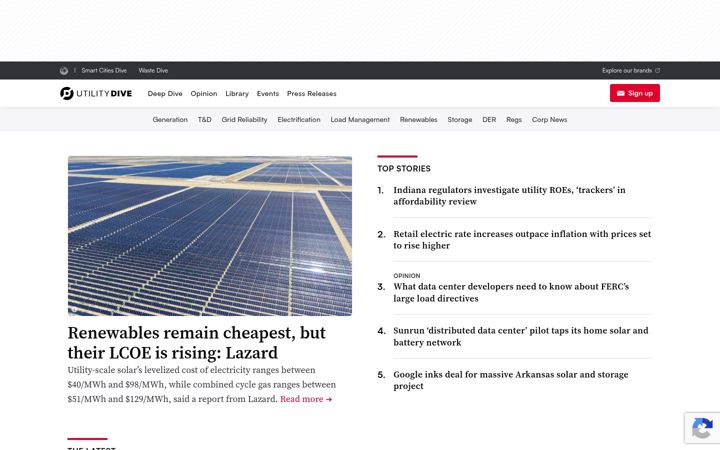The image size is (720, 450).
Task: Click the Utility Dive logo
Action: [x=96, y=93]
